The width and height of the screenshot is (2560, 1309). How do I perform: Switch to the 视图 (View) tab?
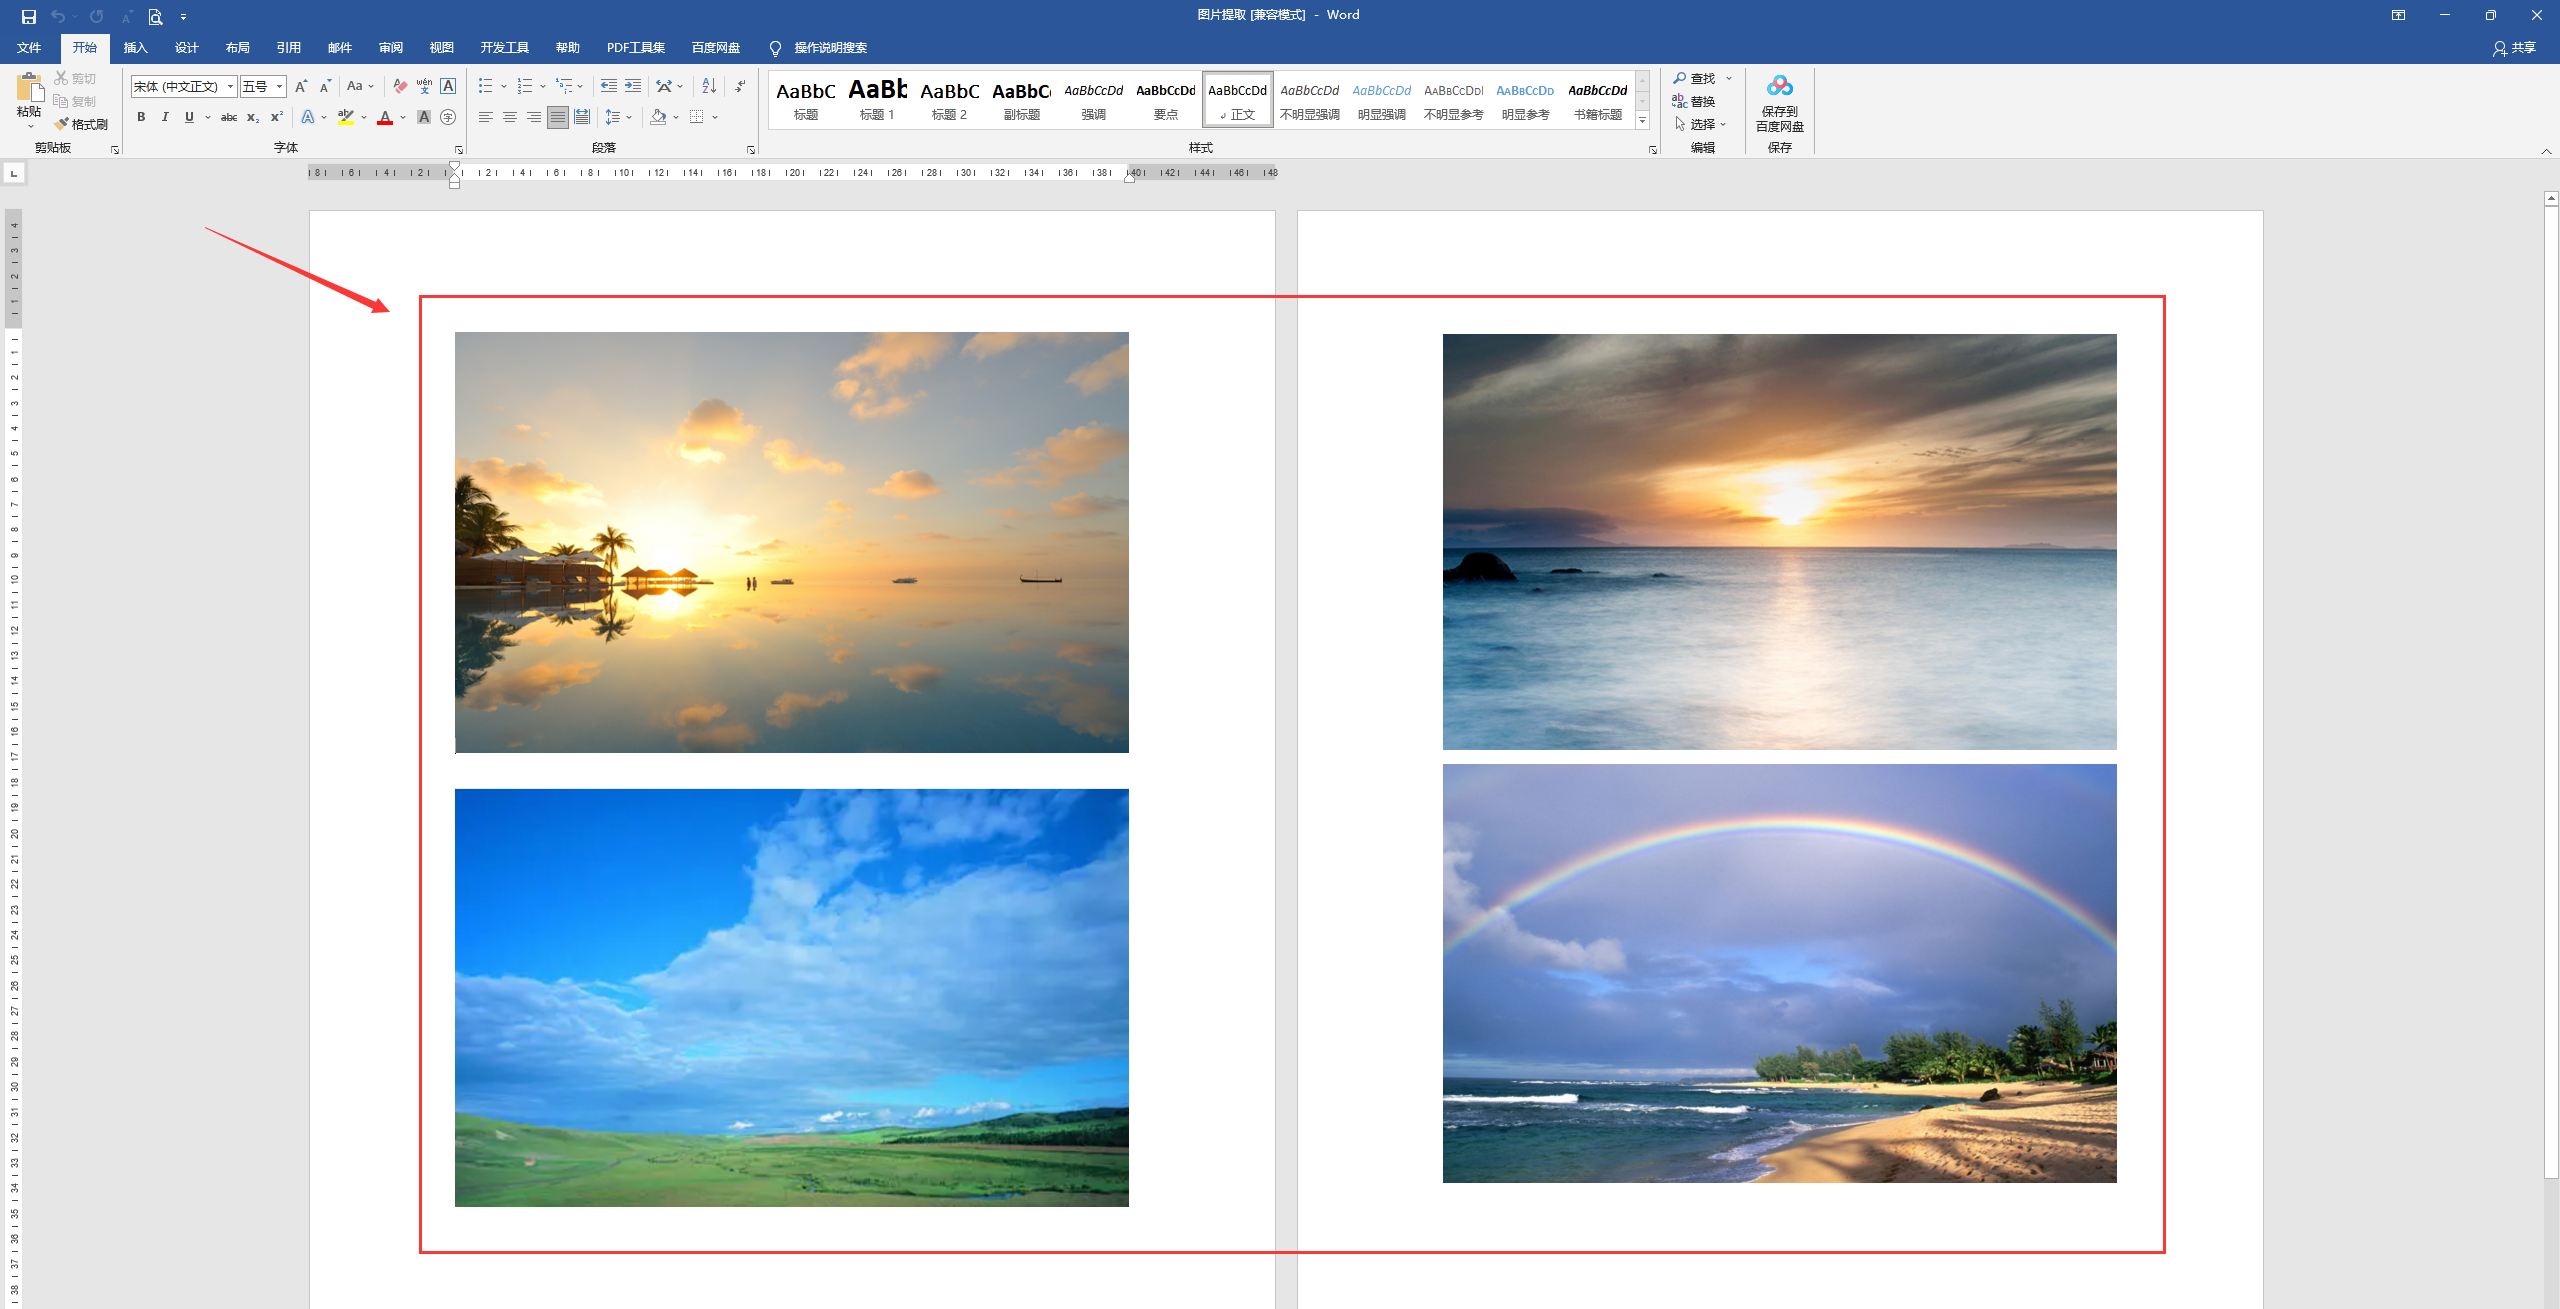tap(441, 48)
